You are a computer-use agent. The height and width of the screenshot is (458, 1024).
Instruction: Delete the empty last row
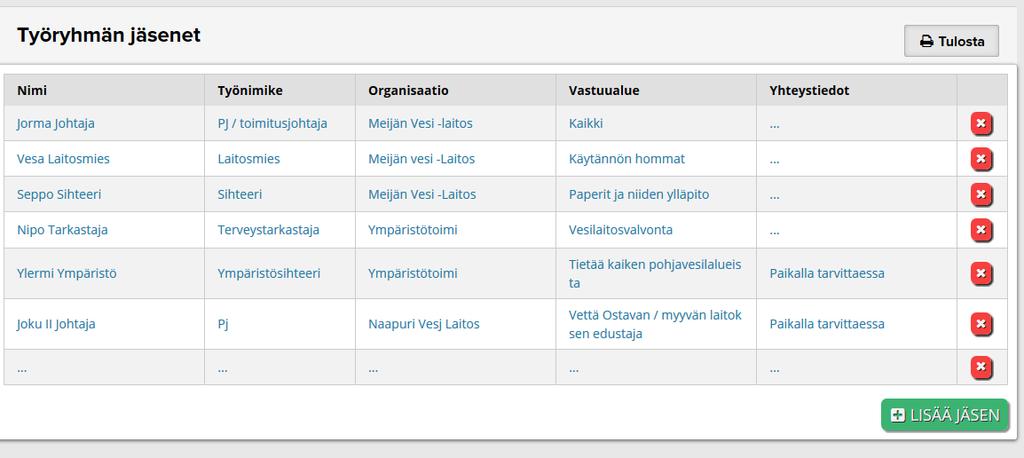981,368
